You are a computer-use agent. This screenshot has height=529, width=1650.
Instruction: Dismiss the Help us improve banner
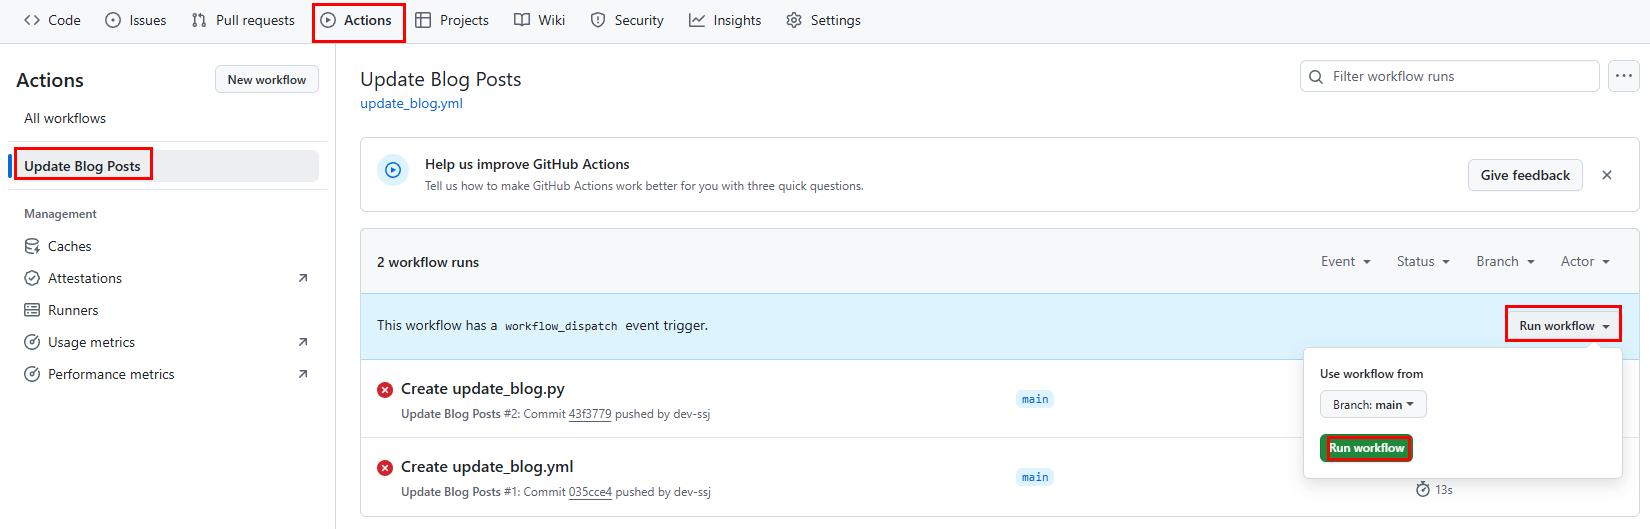(1607, 175)
